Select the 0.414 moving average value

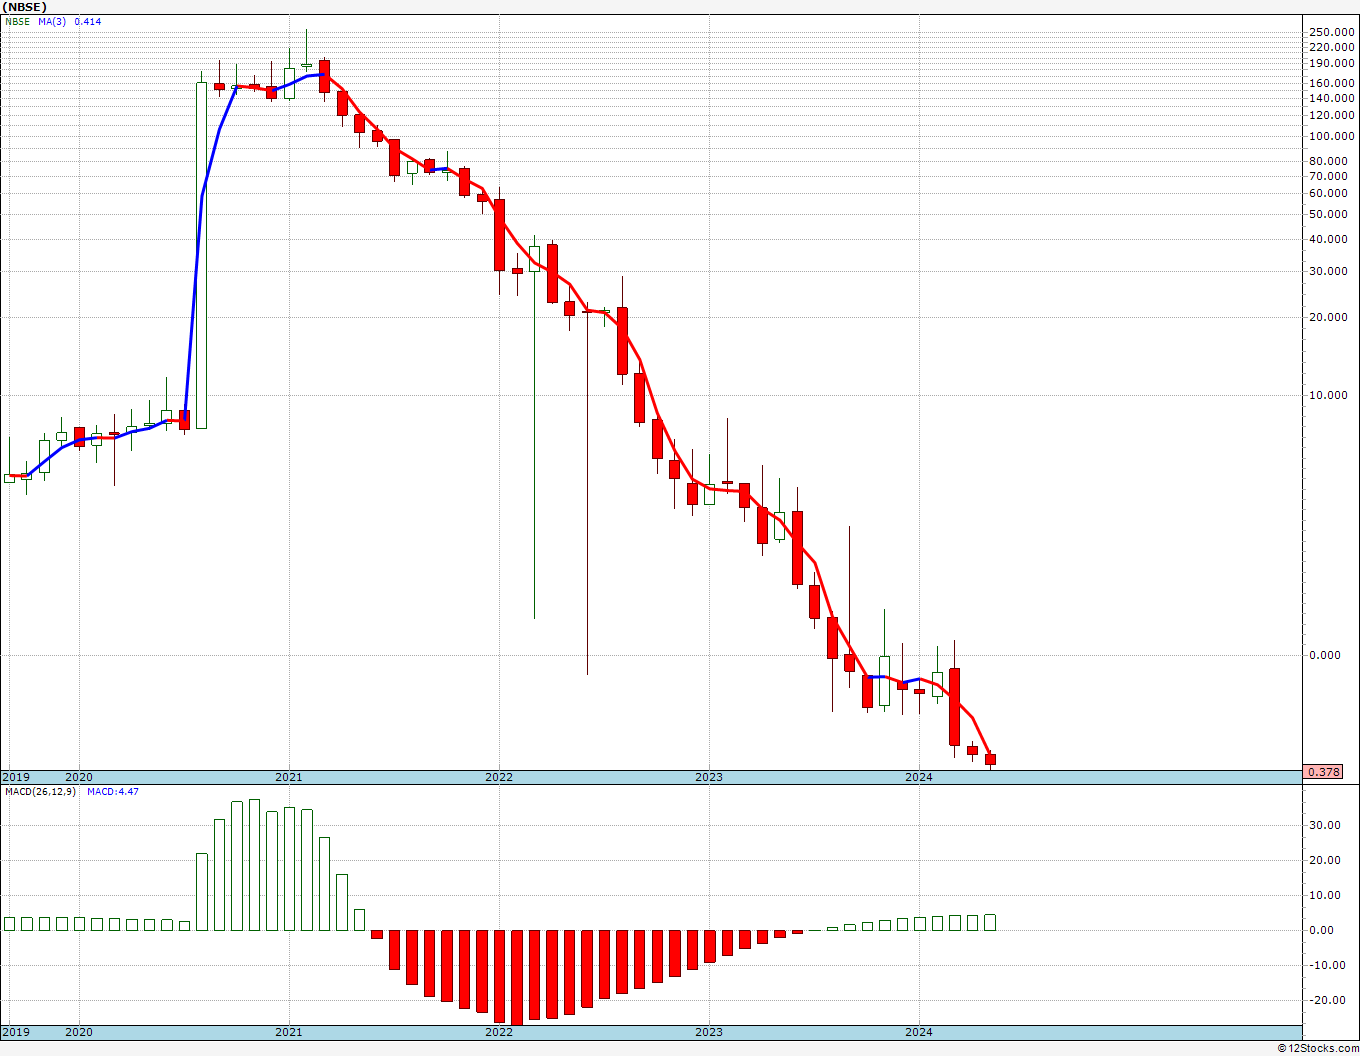click(x=88, y=22)
